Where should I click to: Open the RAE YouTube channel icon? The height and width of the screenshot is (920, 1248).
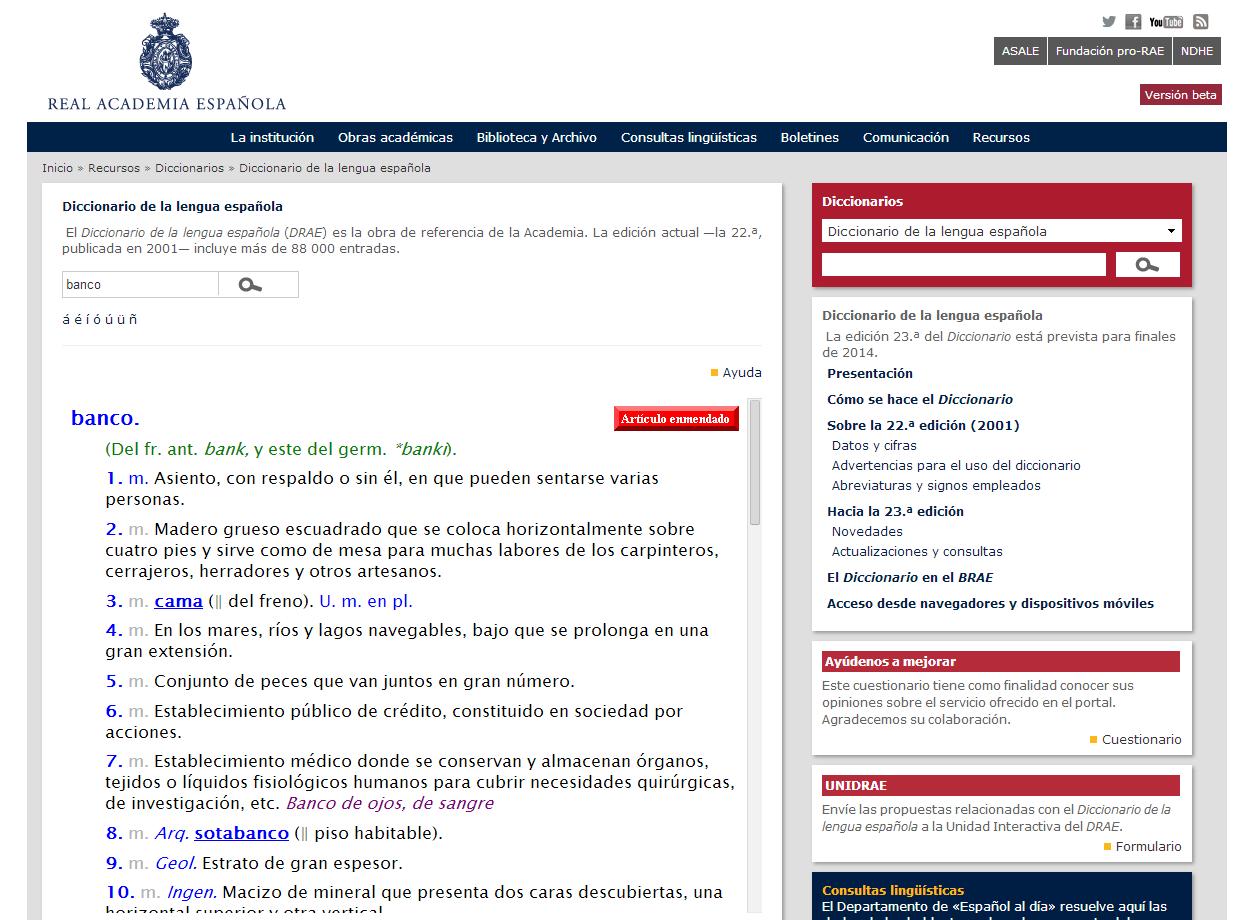point(1165,22)
